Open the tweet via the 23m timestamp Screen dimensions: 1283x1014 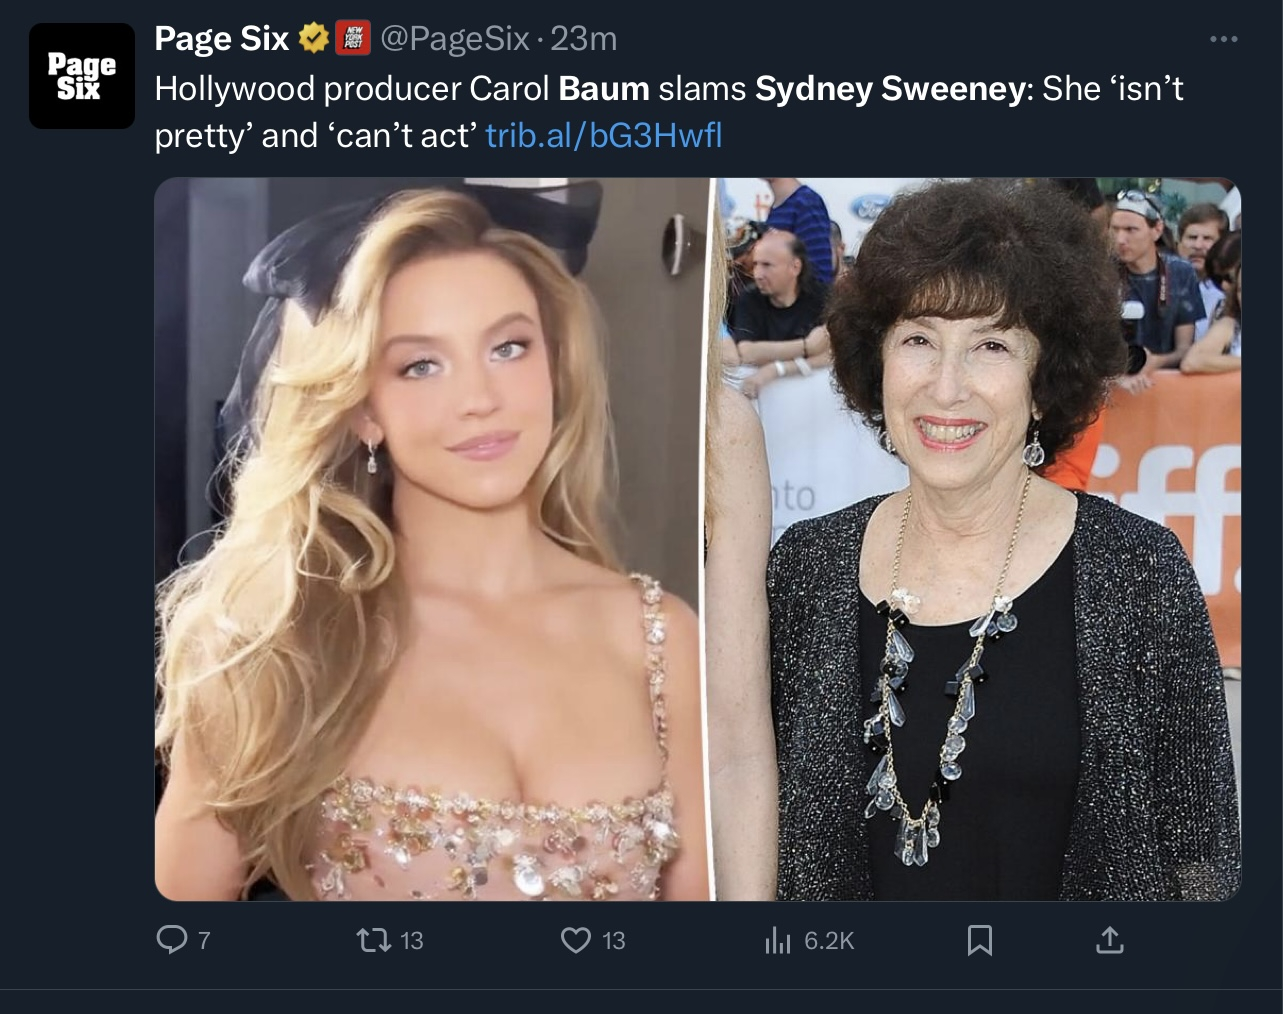[x=584, y=39]
